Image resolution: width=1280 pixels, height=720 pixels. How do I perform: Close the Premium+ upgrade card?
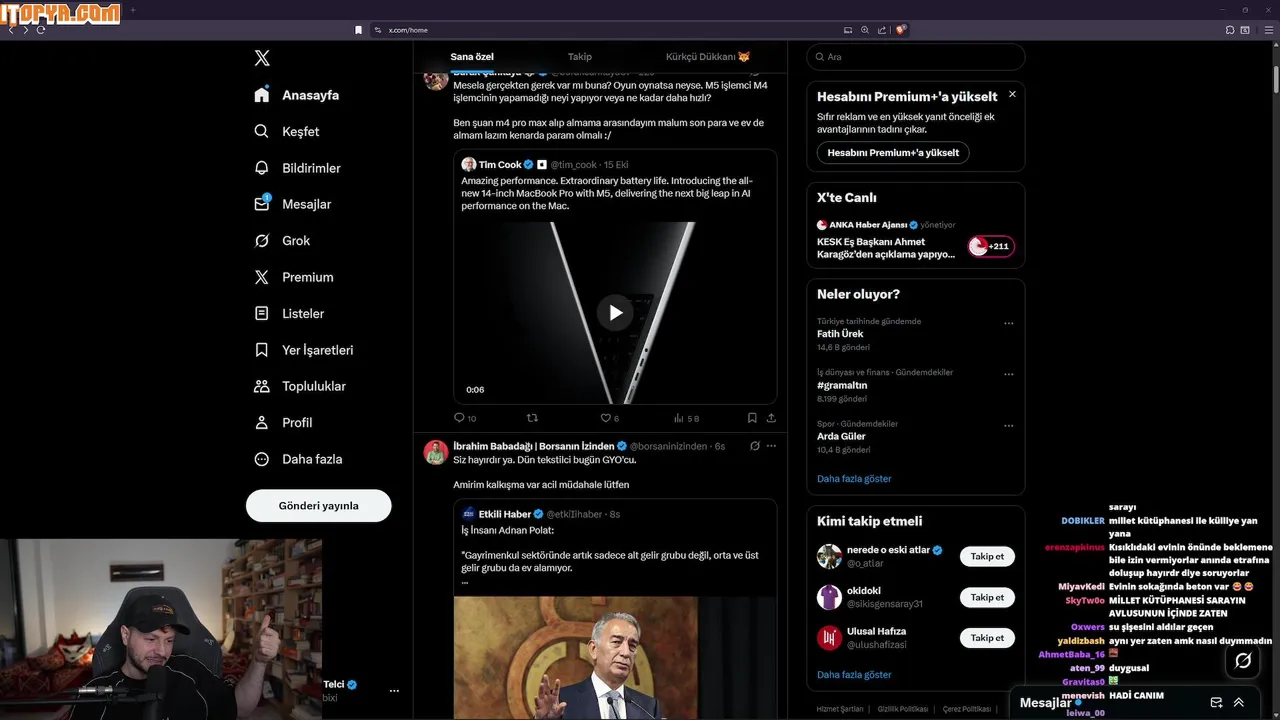coord(1012,94)
